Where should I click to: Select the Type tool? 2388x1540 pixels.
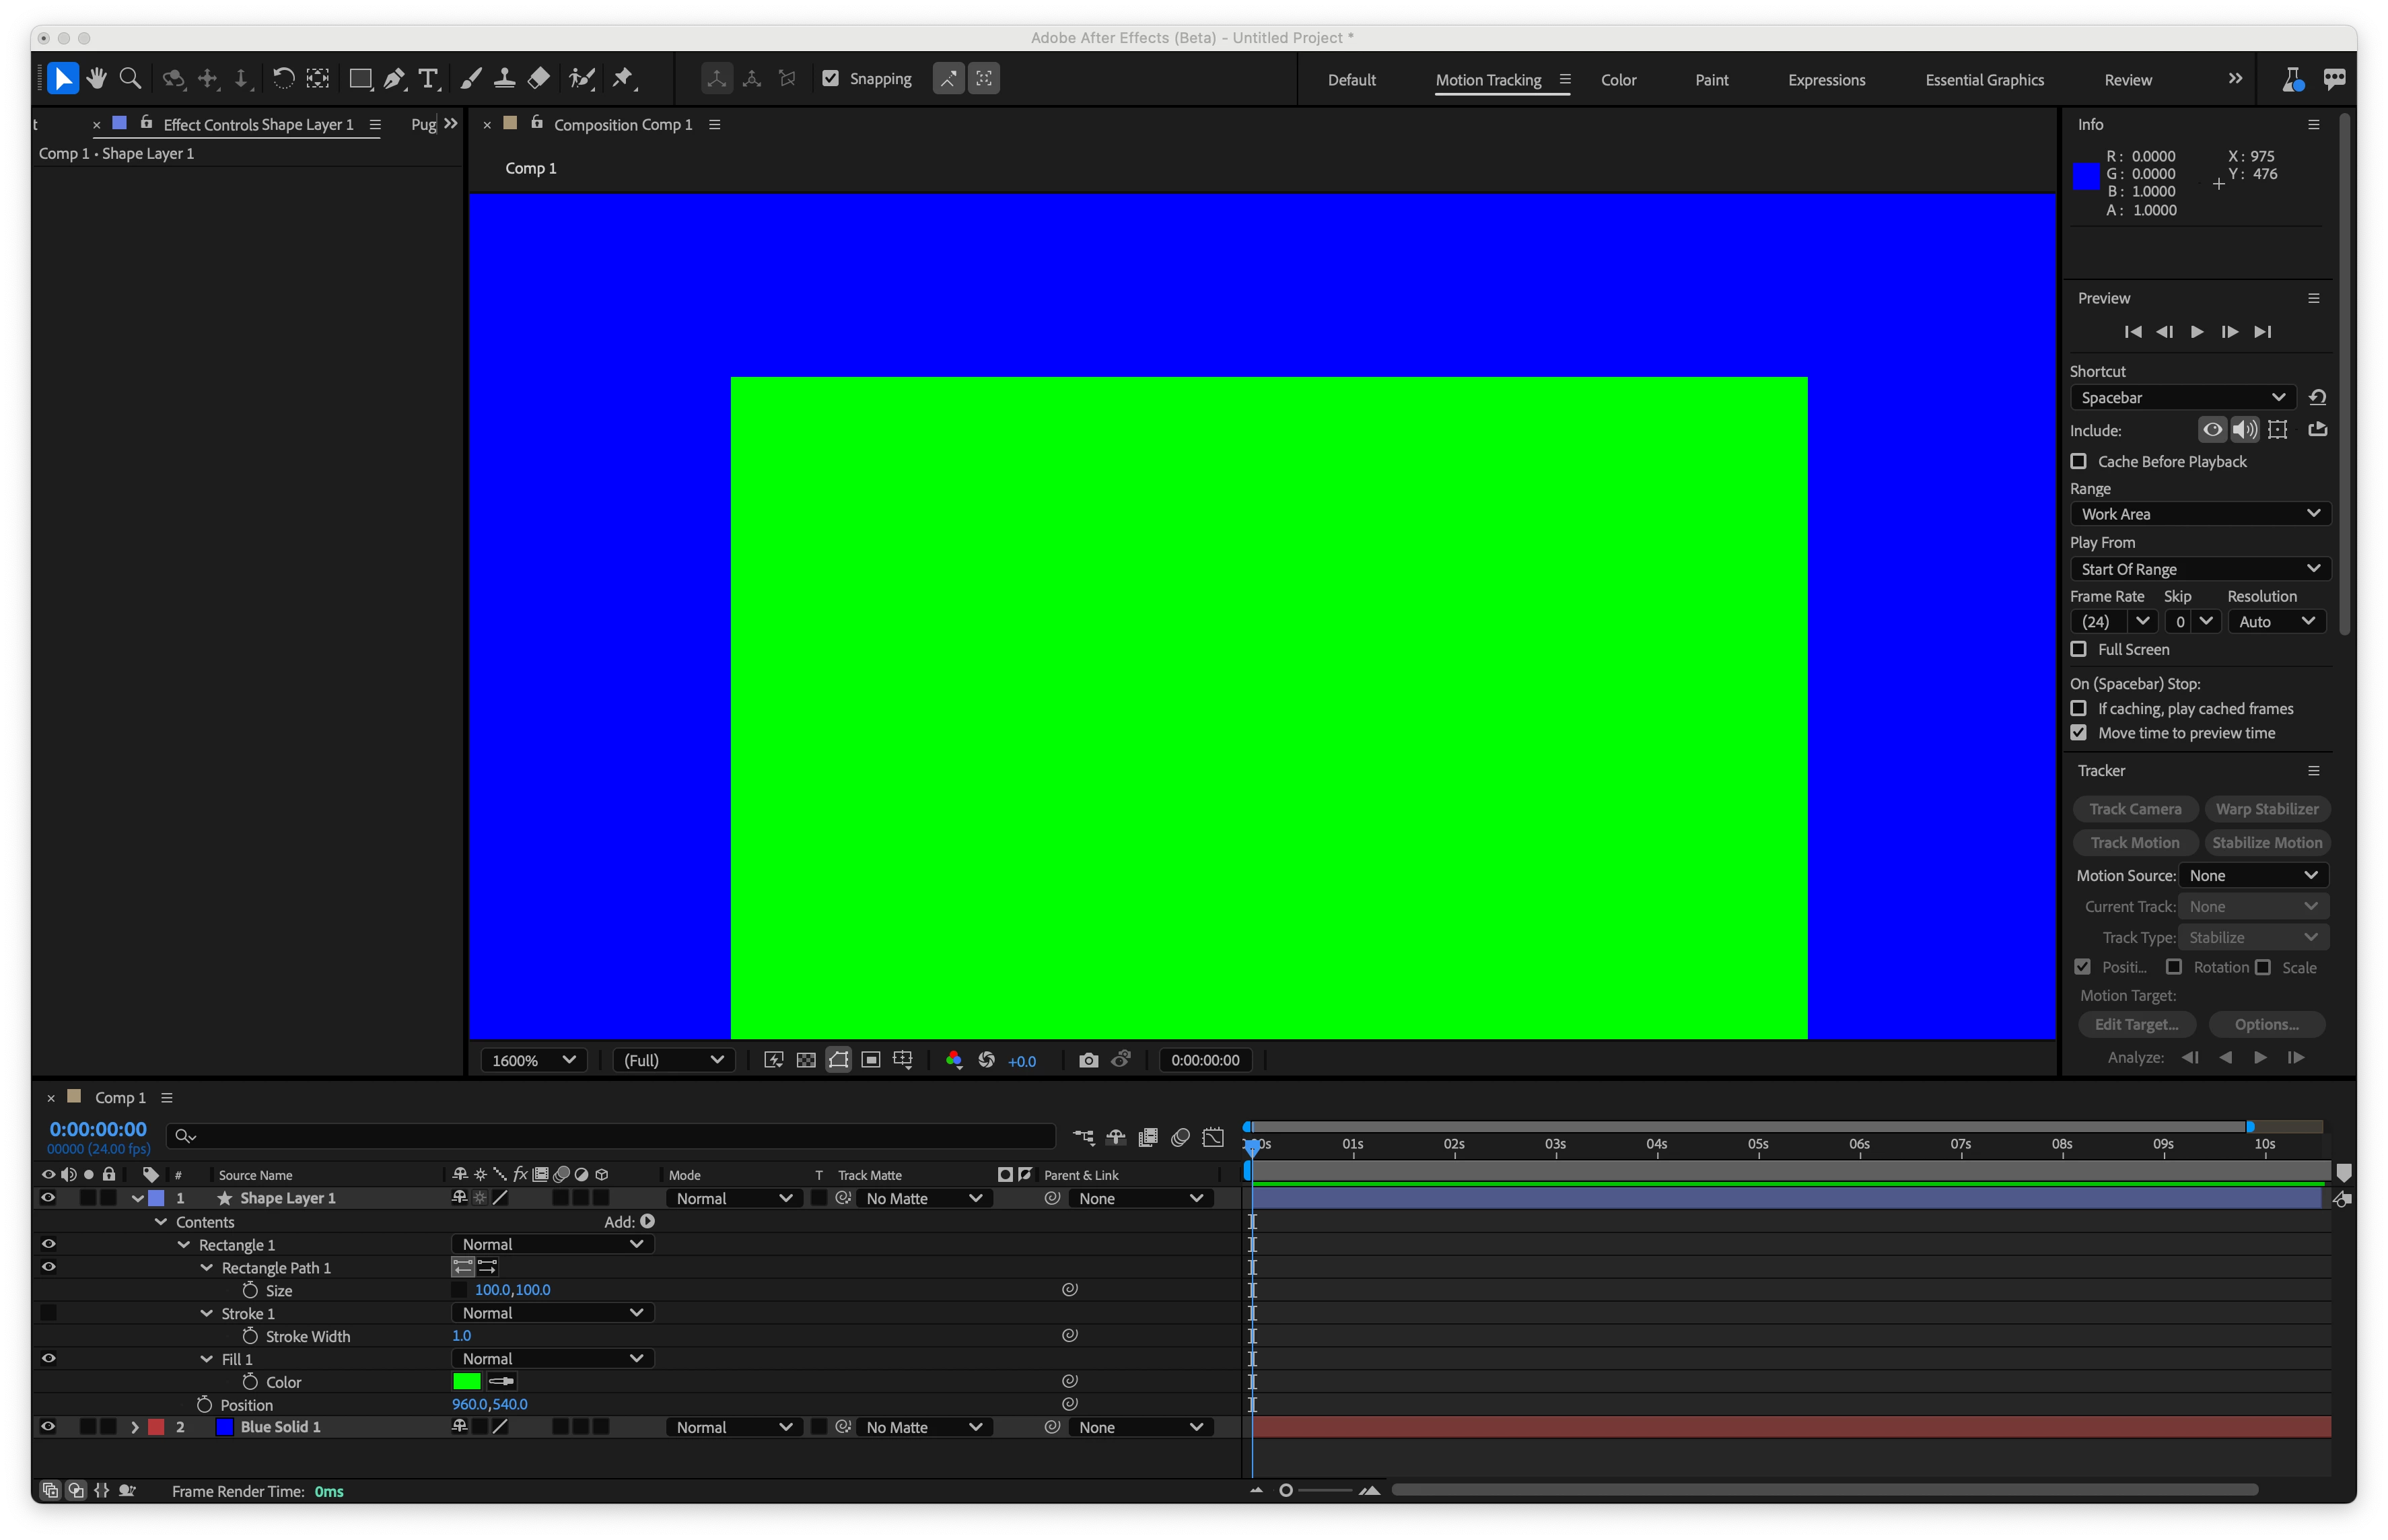(x=429, y=79)
